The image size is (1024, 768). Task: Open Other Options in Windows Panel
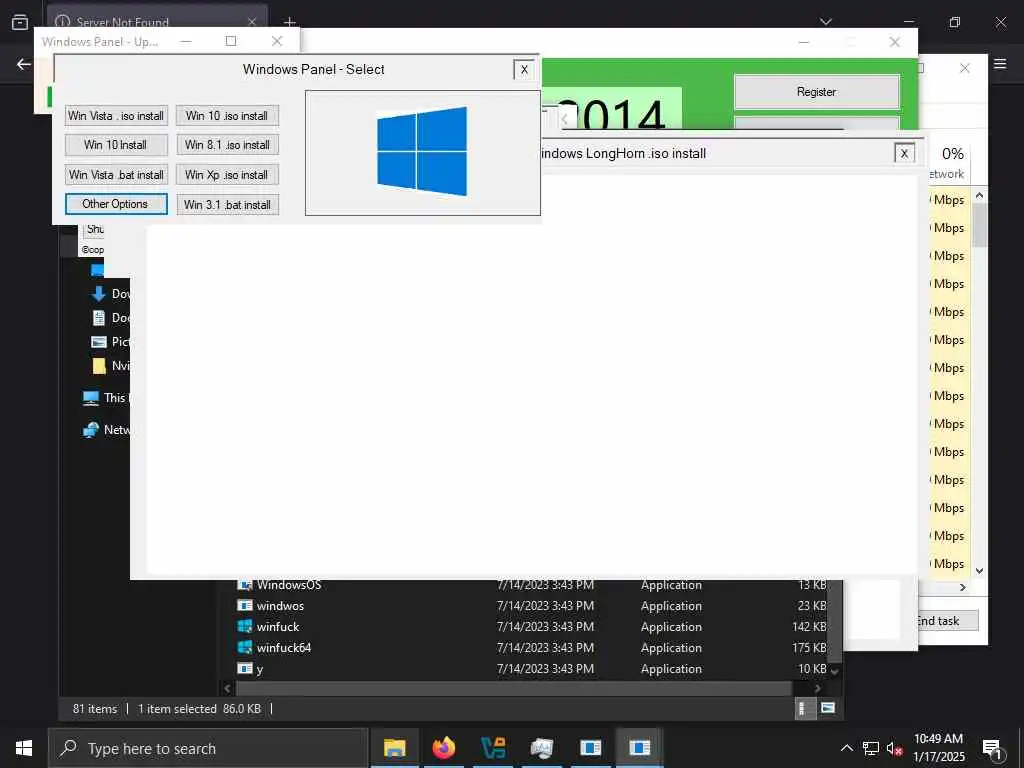[116, 204]
